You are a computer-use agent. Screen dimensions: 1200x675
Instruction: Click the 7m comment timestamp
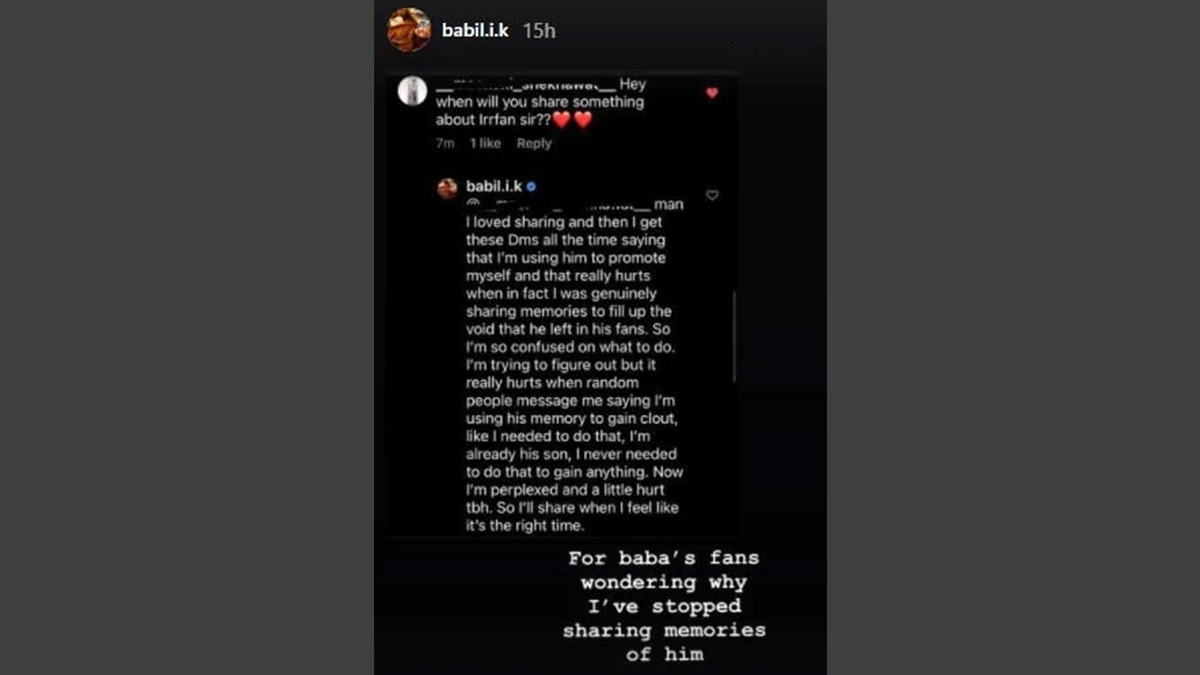446,143
